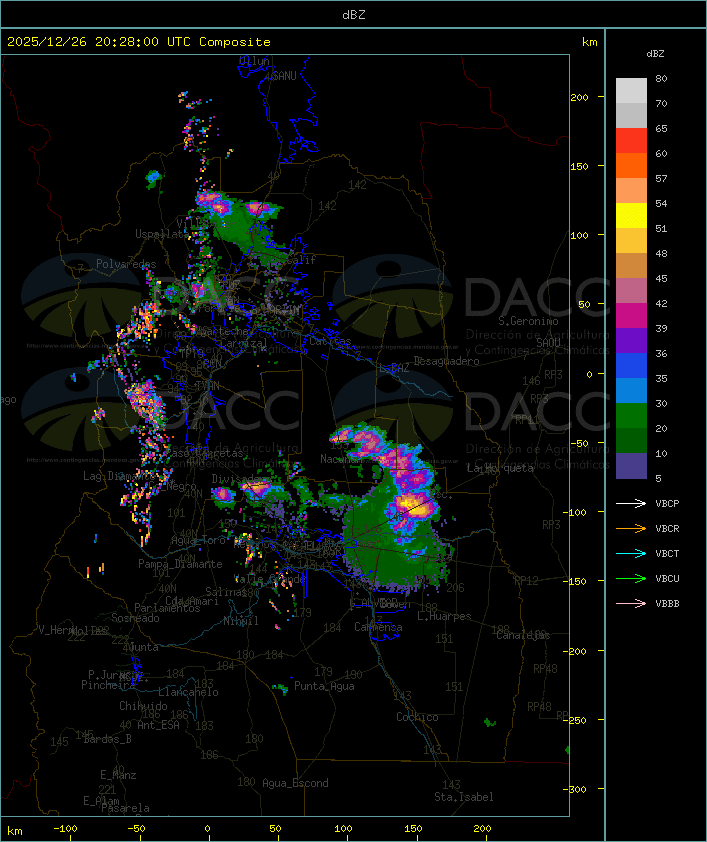
Task: Click the green 20-30 dBZ legend swatch
Action: [x=631, y=415]
